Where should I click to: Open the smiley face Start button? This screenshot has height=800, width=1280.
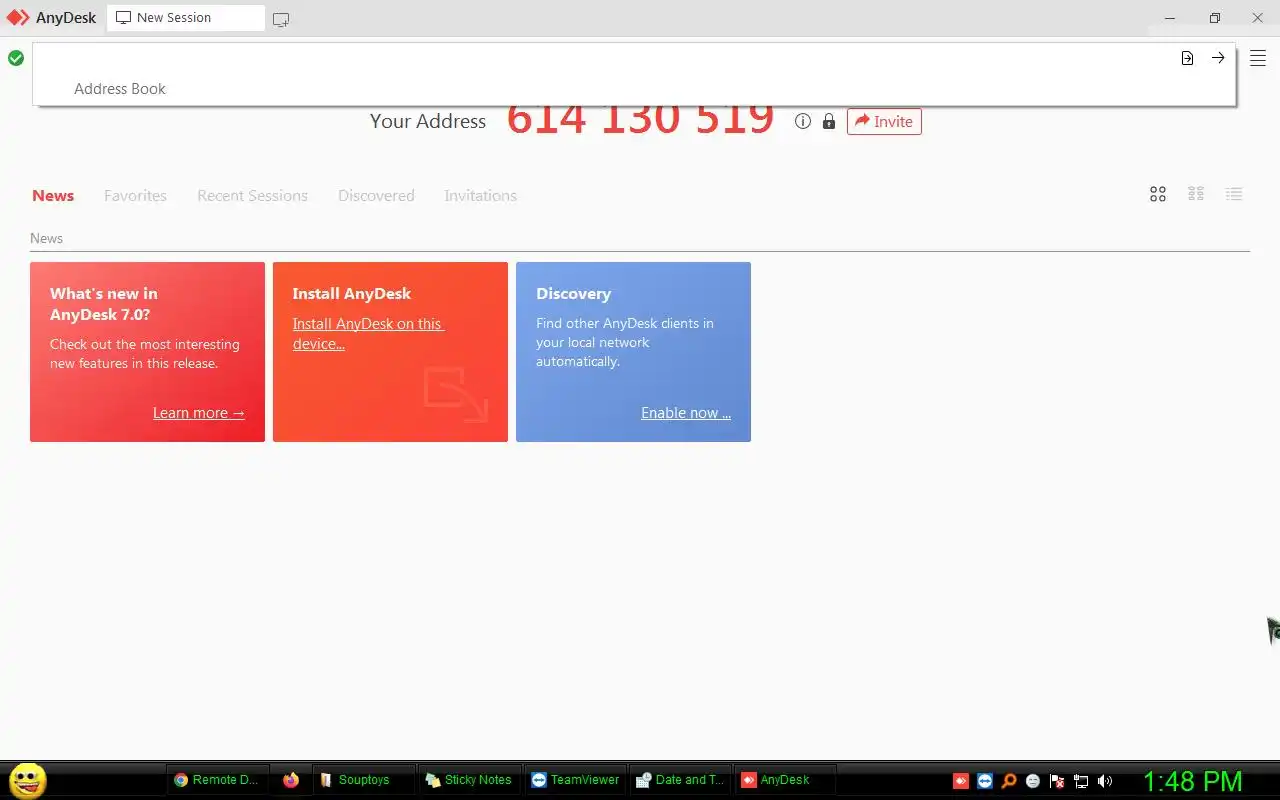(27, 780)
